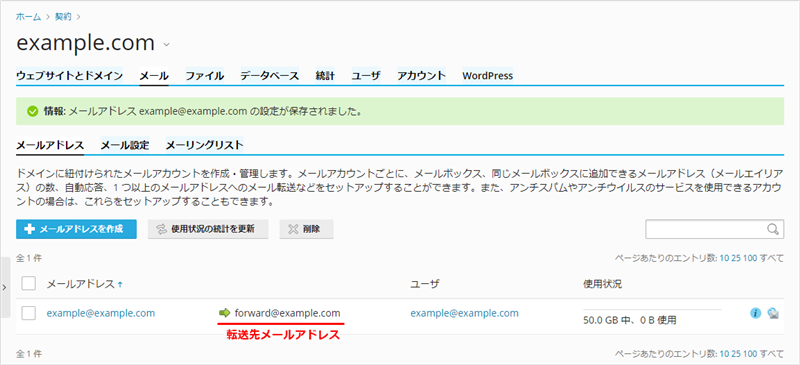Open the WordPress tab
The height and width of the screenshot is (365, 800).
(487, 76)
